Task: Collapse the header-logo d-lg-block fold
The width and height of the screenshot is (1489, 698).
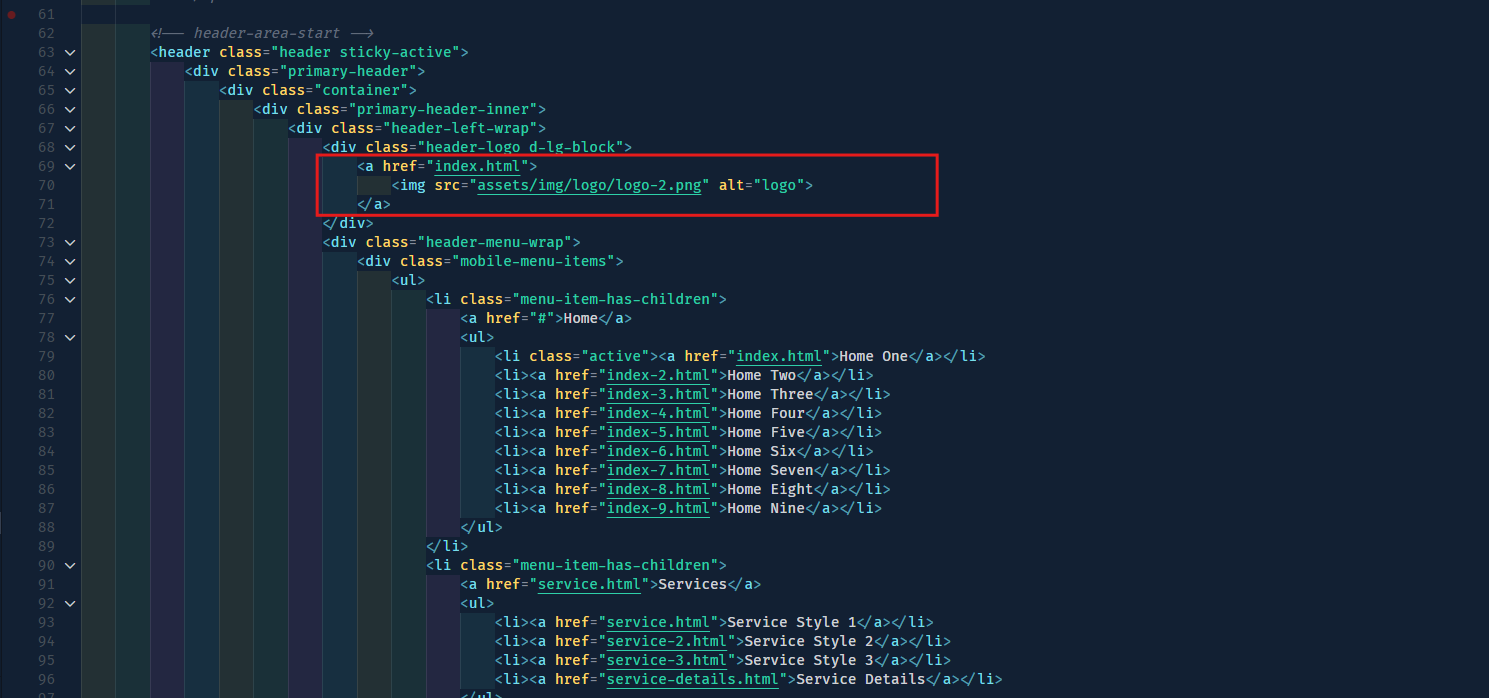Action: point(68,146)
